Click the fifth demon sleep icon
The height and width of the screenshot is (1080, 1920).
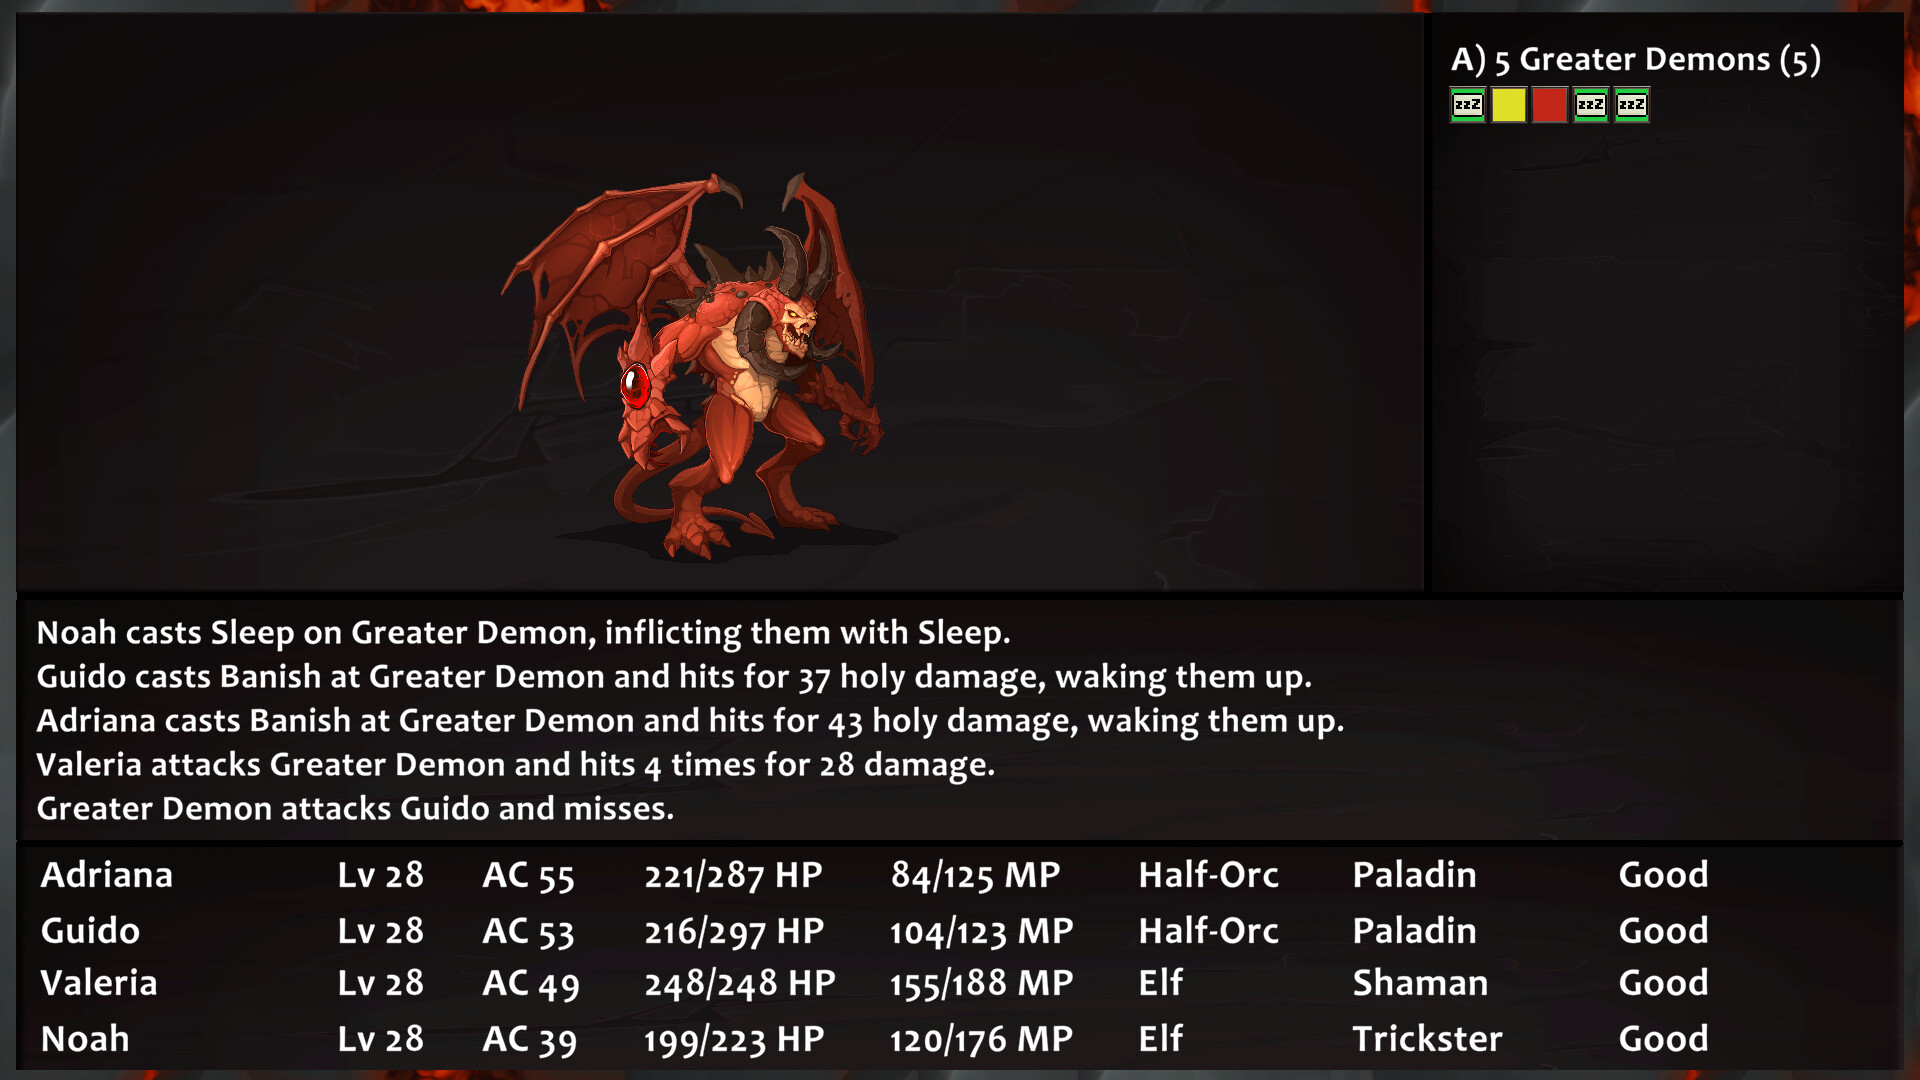coord(1631,105)
